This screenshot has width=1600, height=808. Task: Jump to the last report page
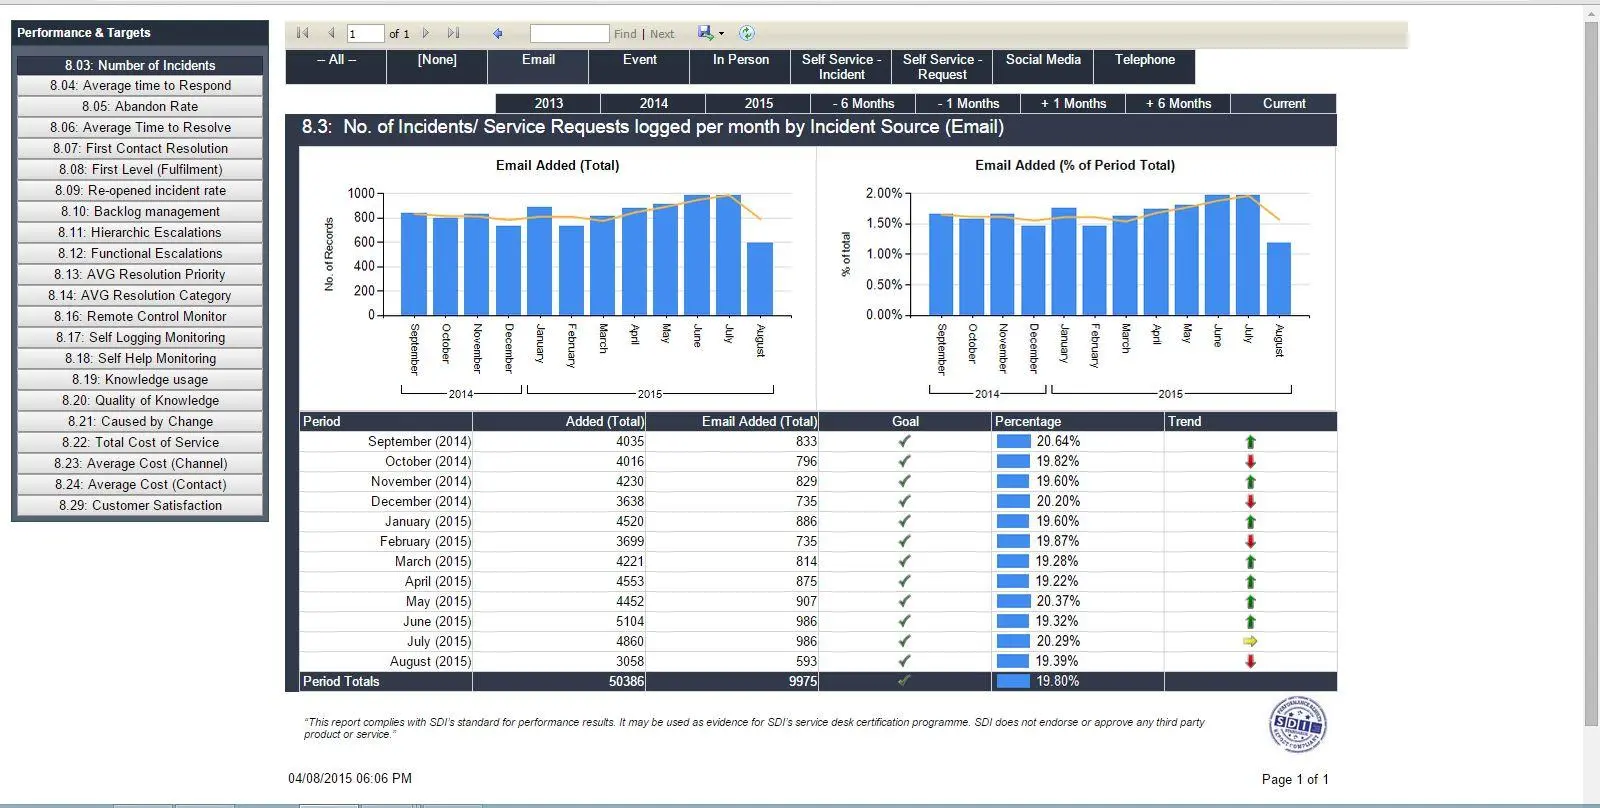pos(453,33)
